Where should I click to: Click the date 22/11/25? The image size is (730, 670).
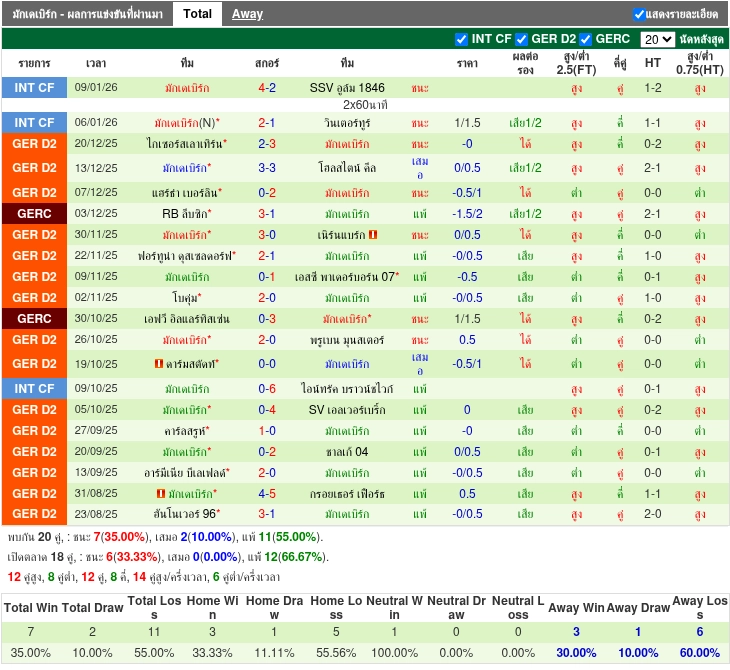(x=96, y=256)
